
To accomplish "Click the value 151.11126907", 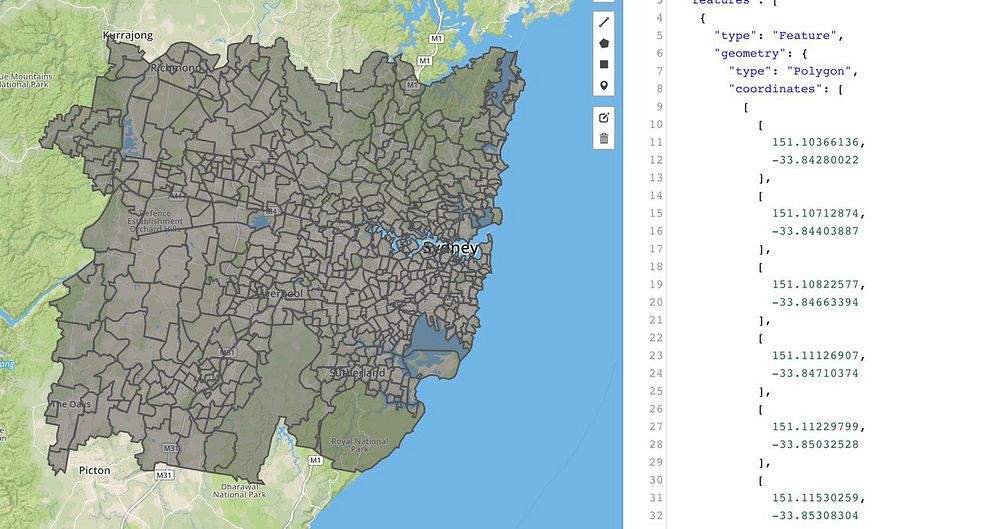I will [816, 355].
